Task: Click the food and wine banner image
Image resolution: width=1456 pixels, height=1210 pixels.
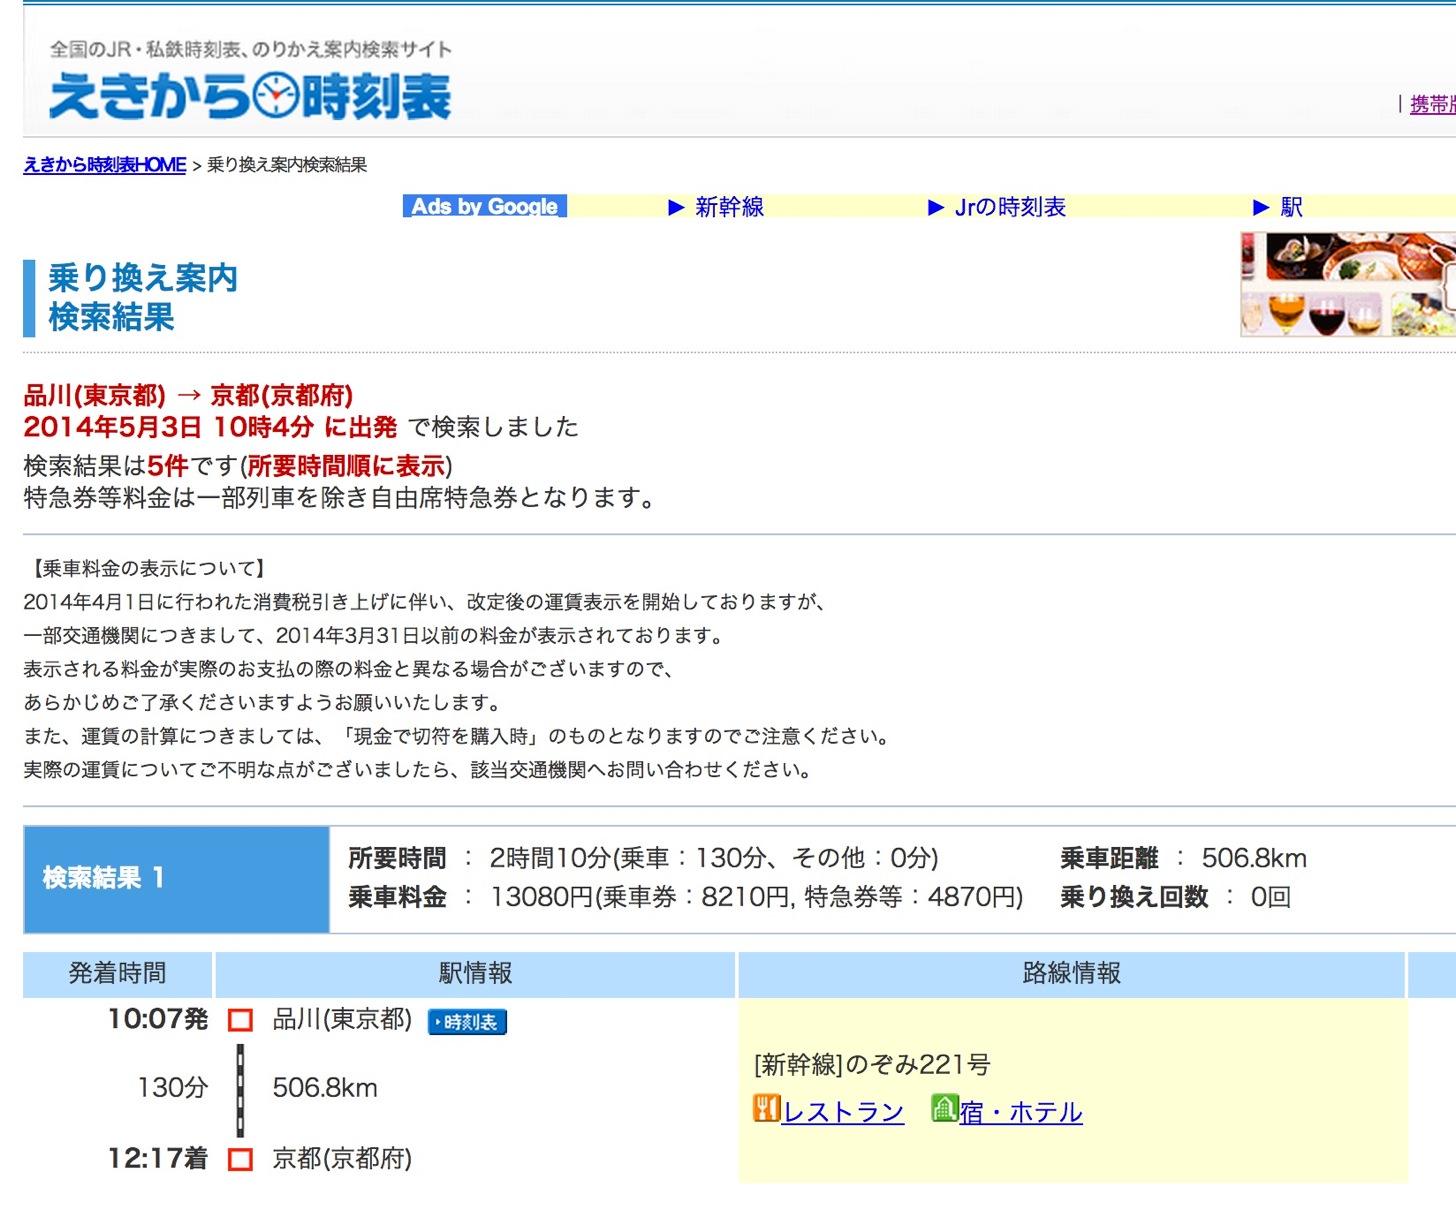Action: (1348, 285)
